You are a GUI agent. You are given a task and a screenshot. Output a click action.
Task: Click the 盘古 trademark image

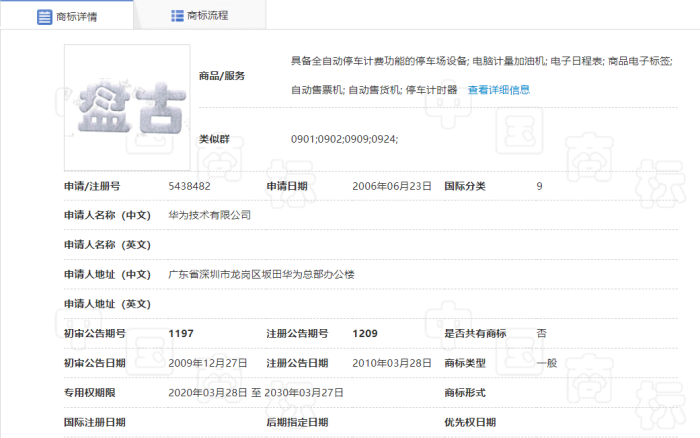(127, 107)
